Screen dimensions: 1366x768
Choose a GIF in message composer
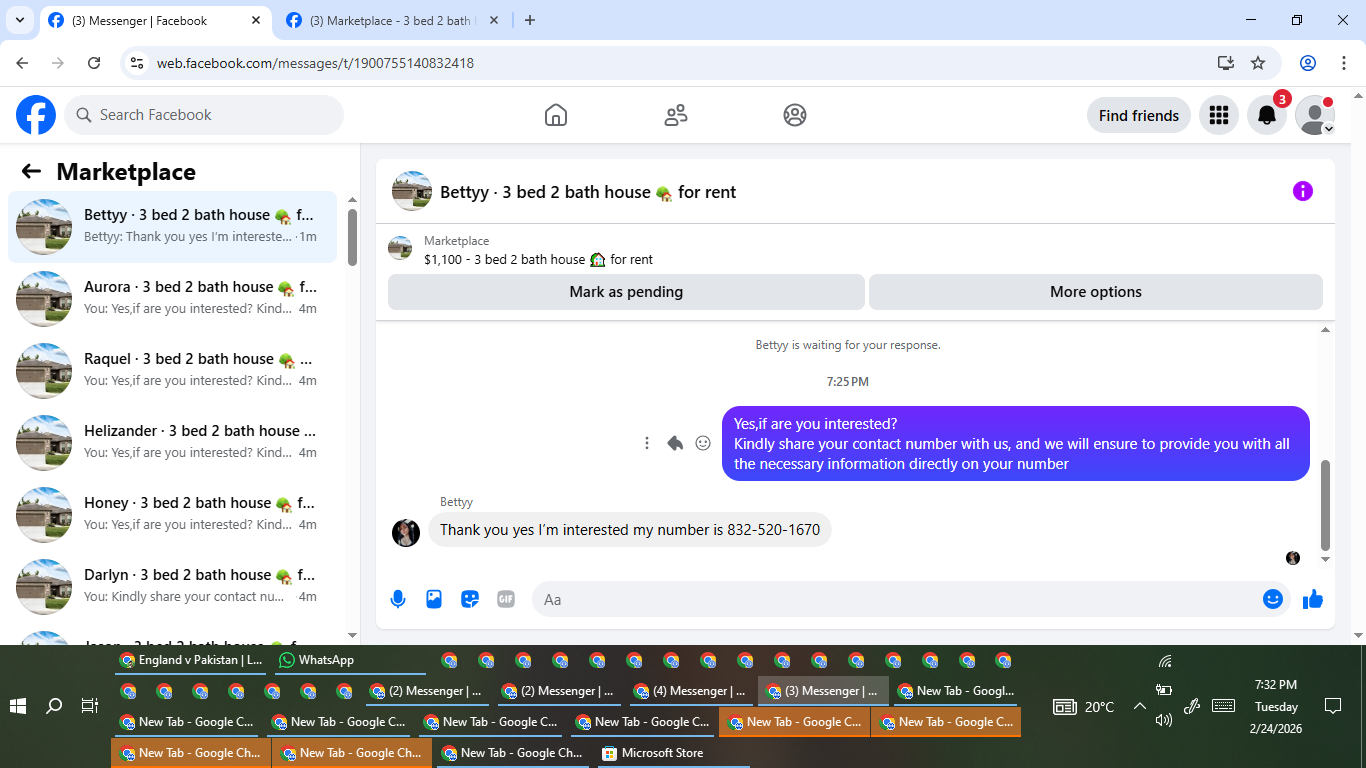[506, 599]
